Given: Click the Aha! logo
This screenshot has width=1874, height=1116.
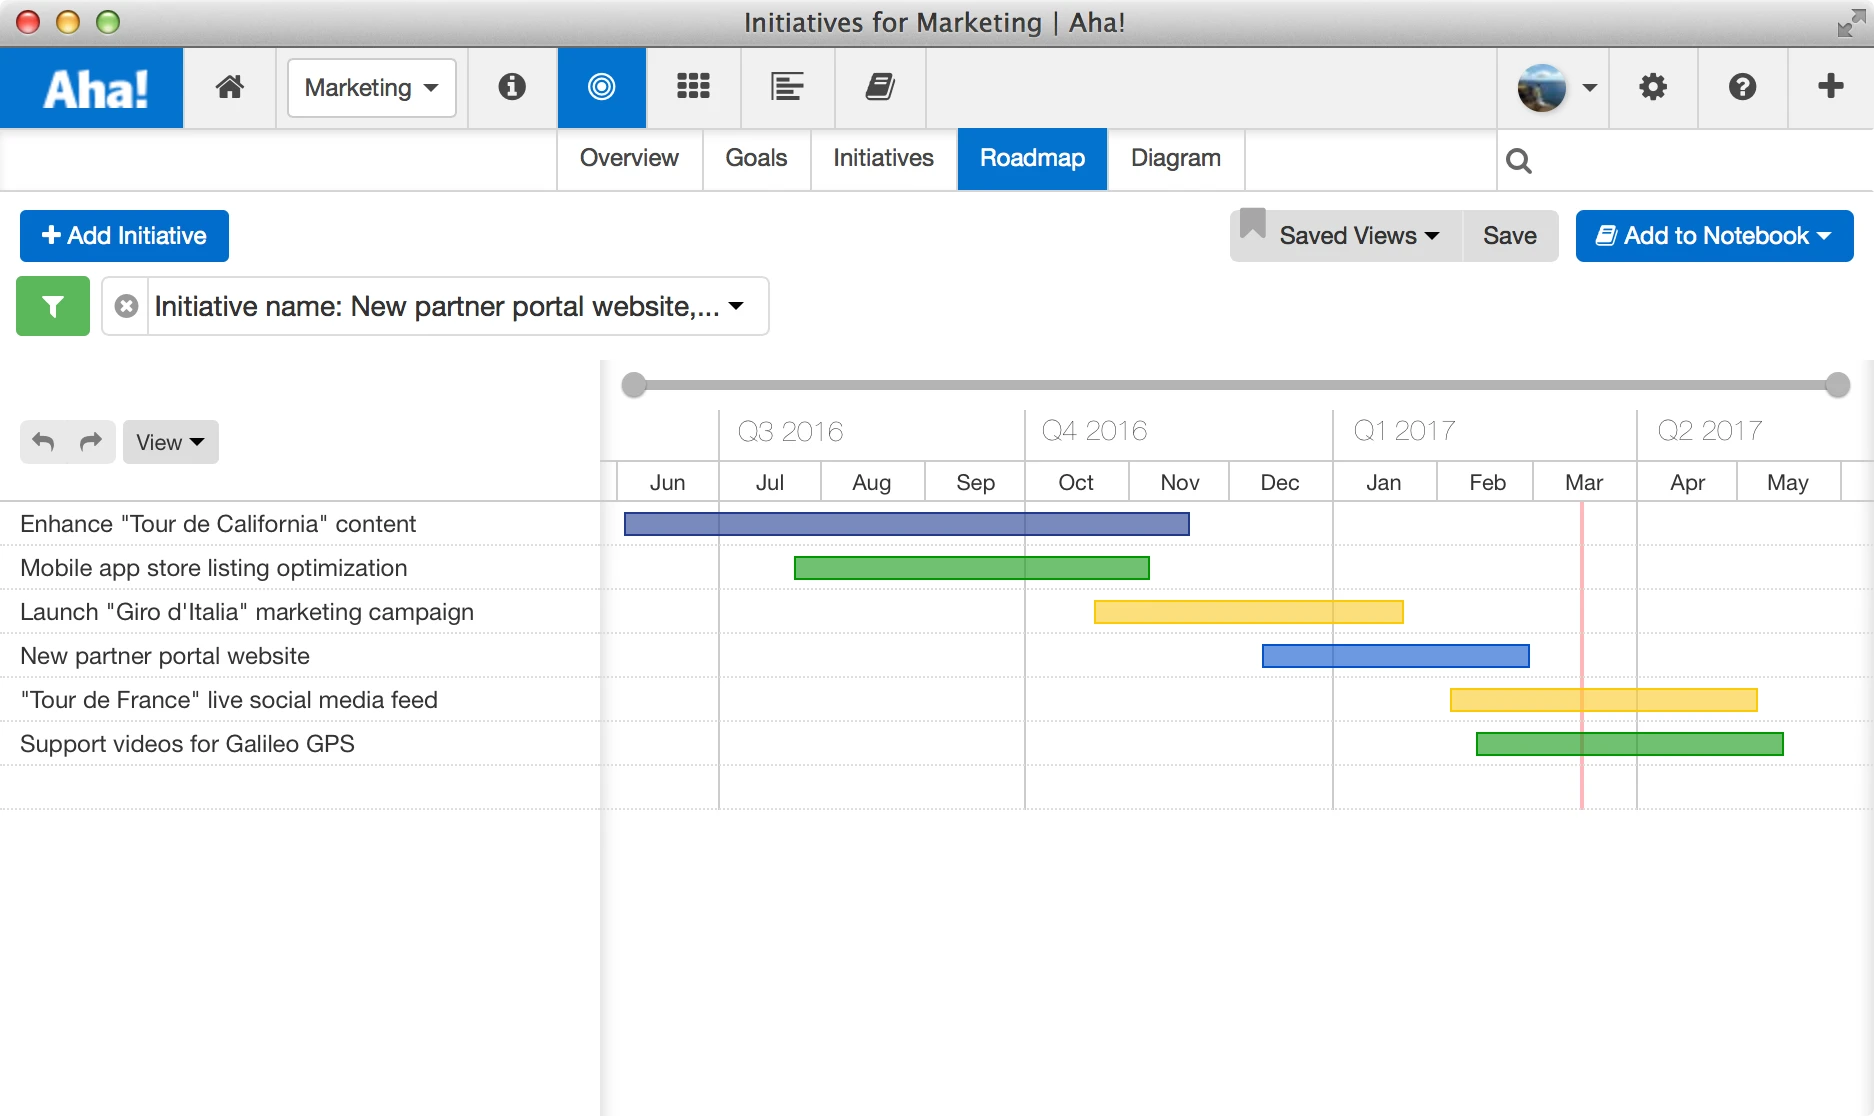Looking at the screenshot, I should tap(92, 88).
